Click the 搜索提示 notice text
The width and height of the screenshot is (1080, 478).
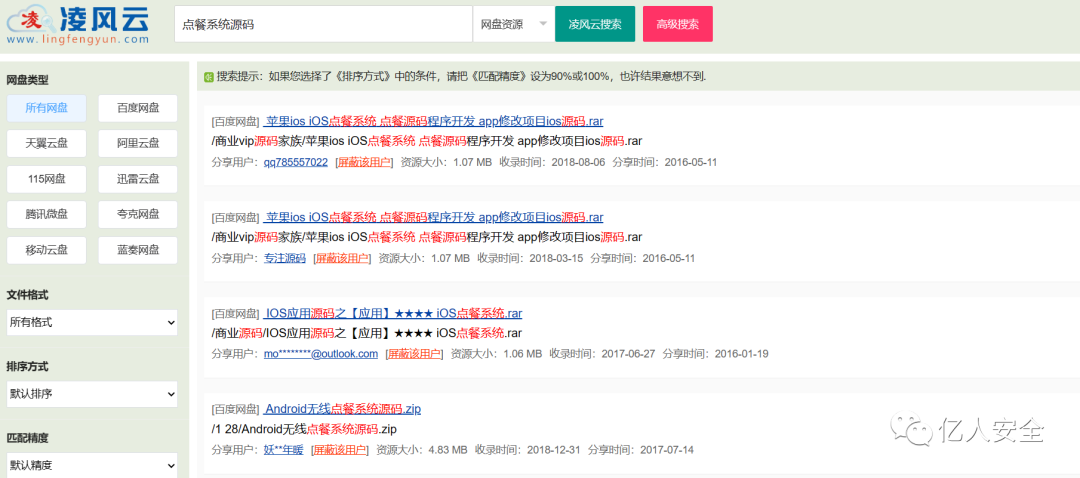click(x=461, y=76)
